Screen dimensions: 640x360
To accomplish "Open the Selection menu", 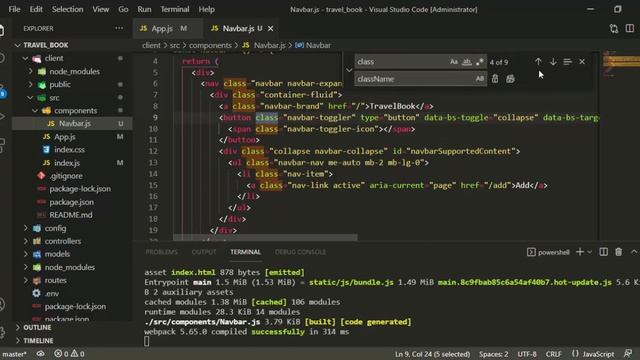I will pos(67,9).
